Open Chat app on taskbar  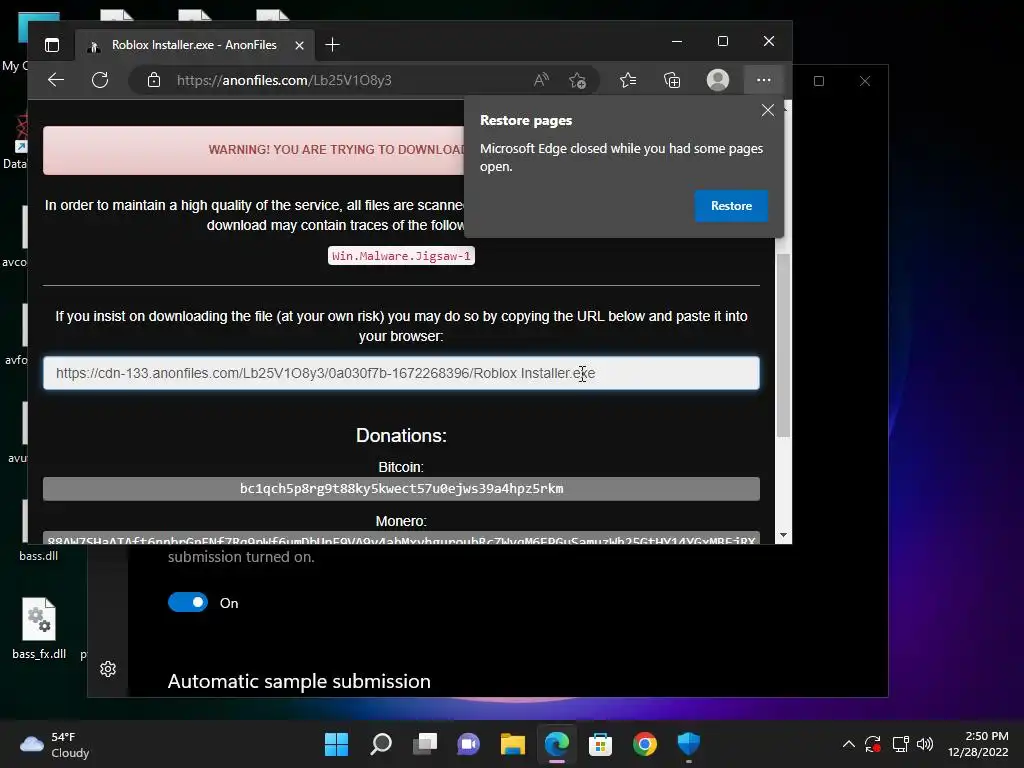pos(468,744)
